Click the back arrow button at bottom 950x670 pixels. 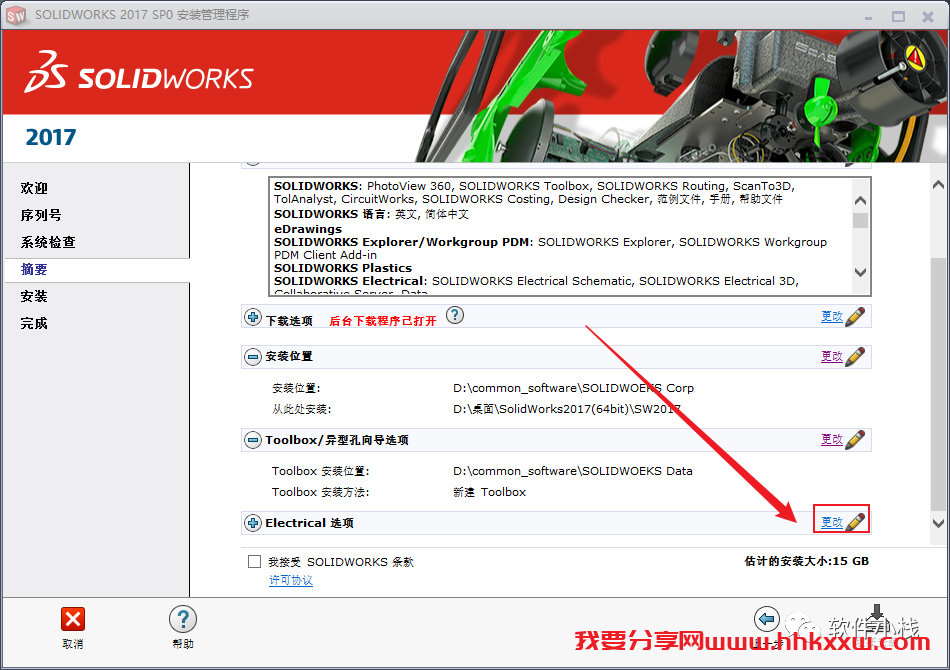(x=766, y=619)
